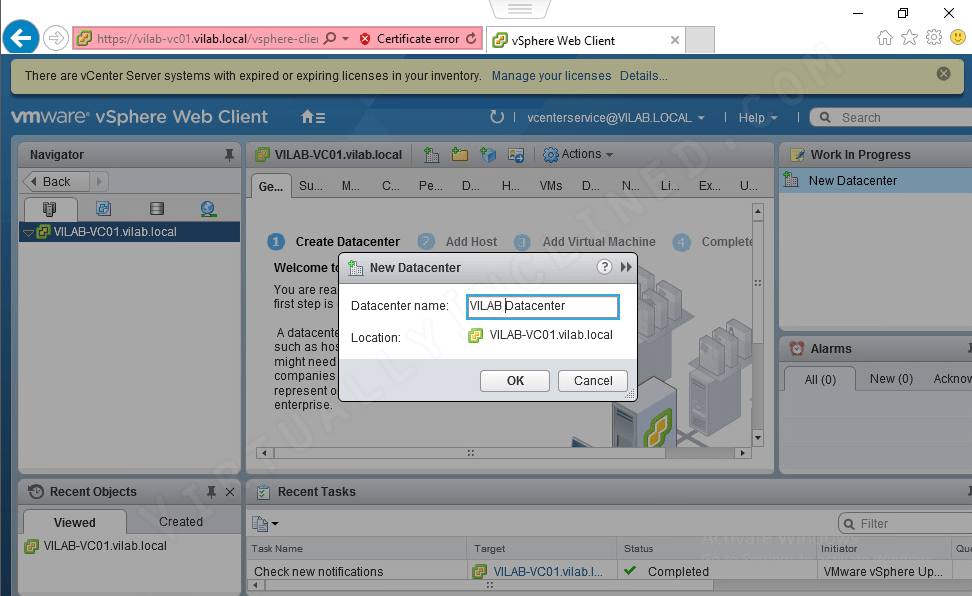Switch to the VMs tab
972x596 pixels.
[x=551, y=185]
